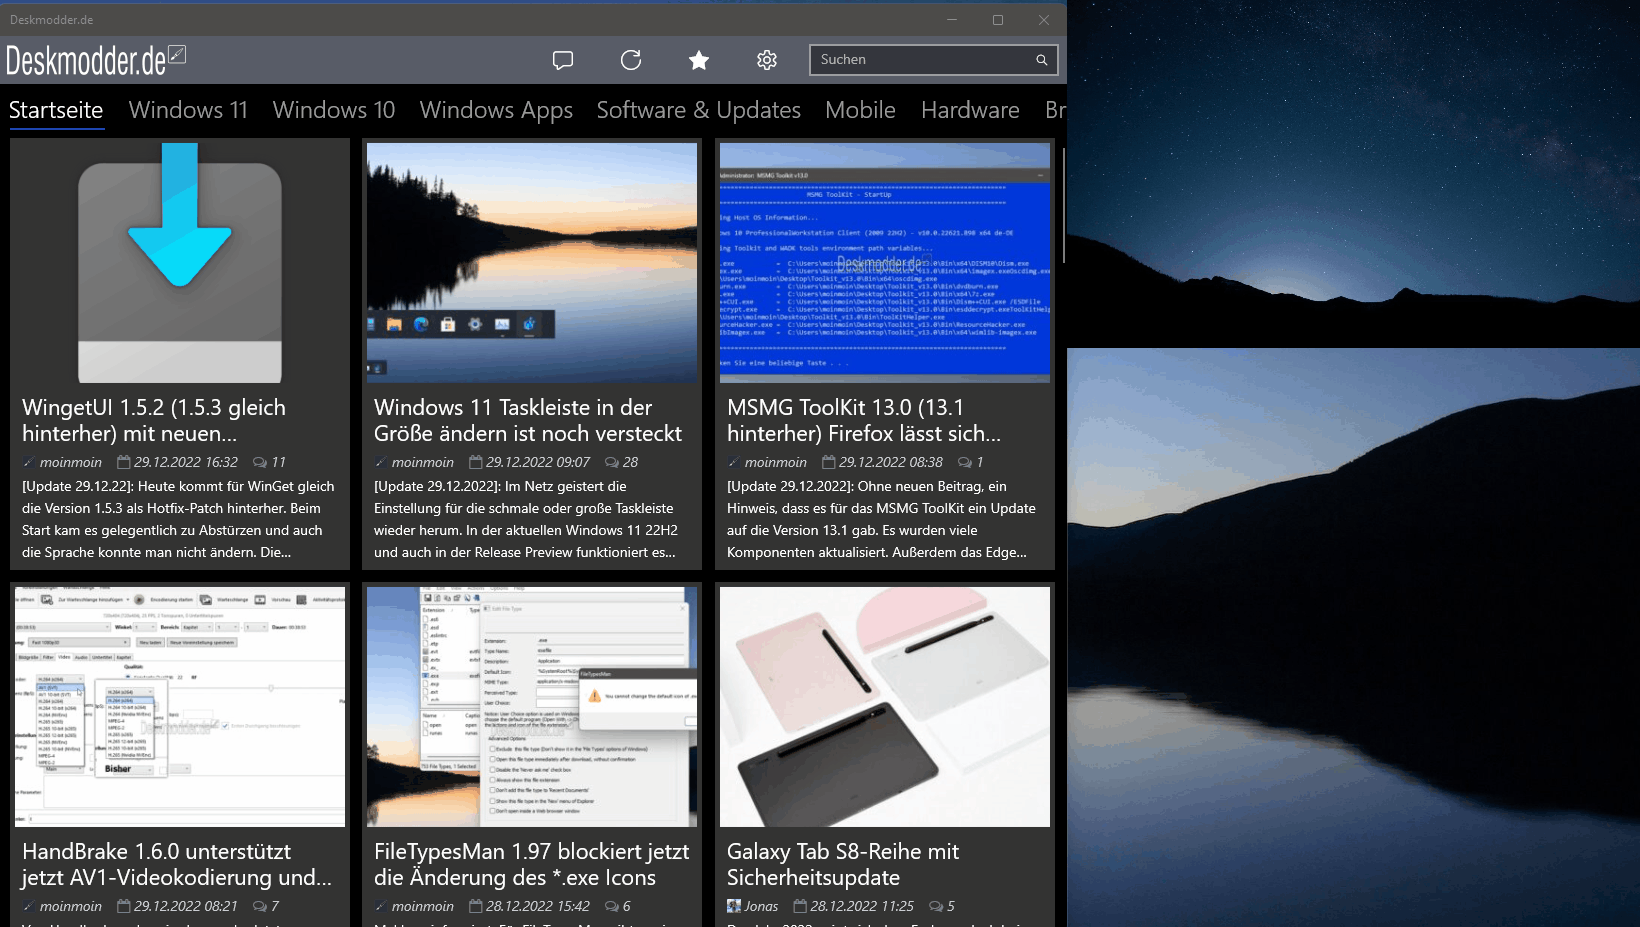
Task: Open the Mobile tab
Action: (x=860, y=110)
